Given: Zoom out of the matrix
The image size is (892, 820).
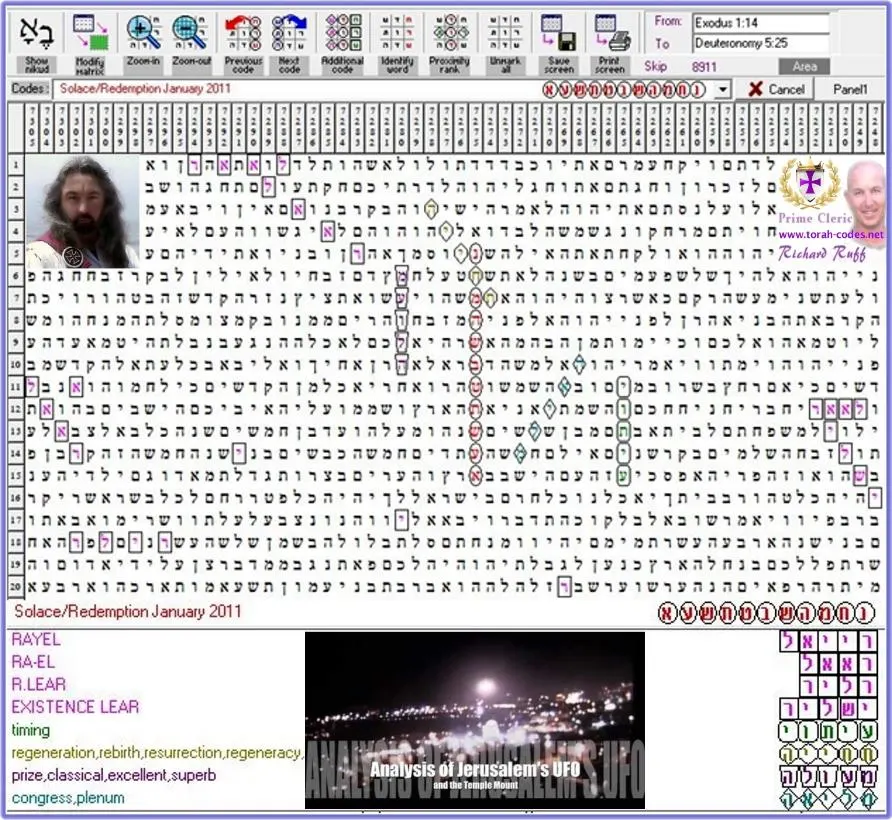Looking at the screenshot, I should 191,32.
